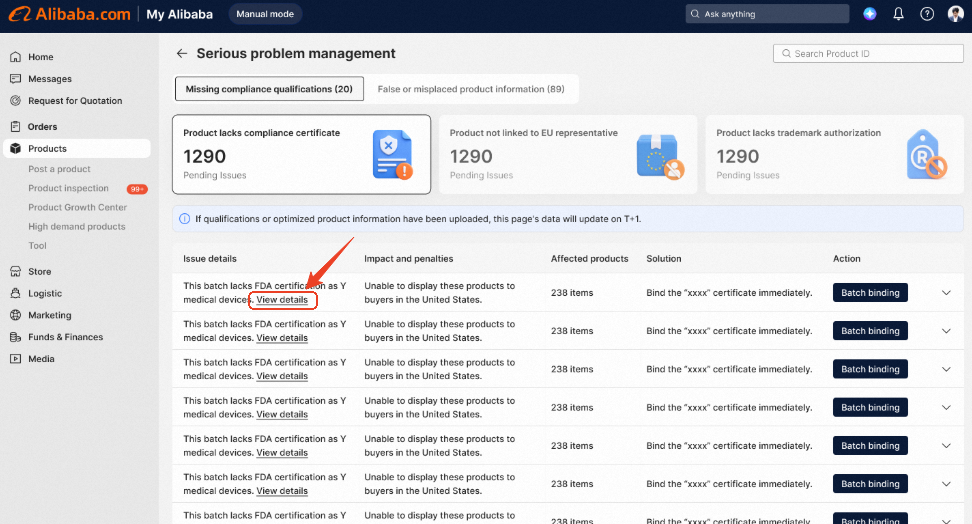The image size is (972, 524).
Task: Open View details link in fifth row
Action: tap(282, 453)
